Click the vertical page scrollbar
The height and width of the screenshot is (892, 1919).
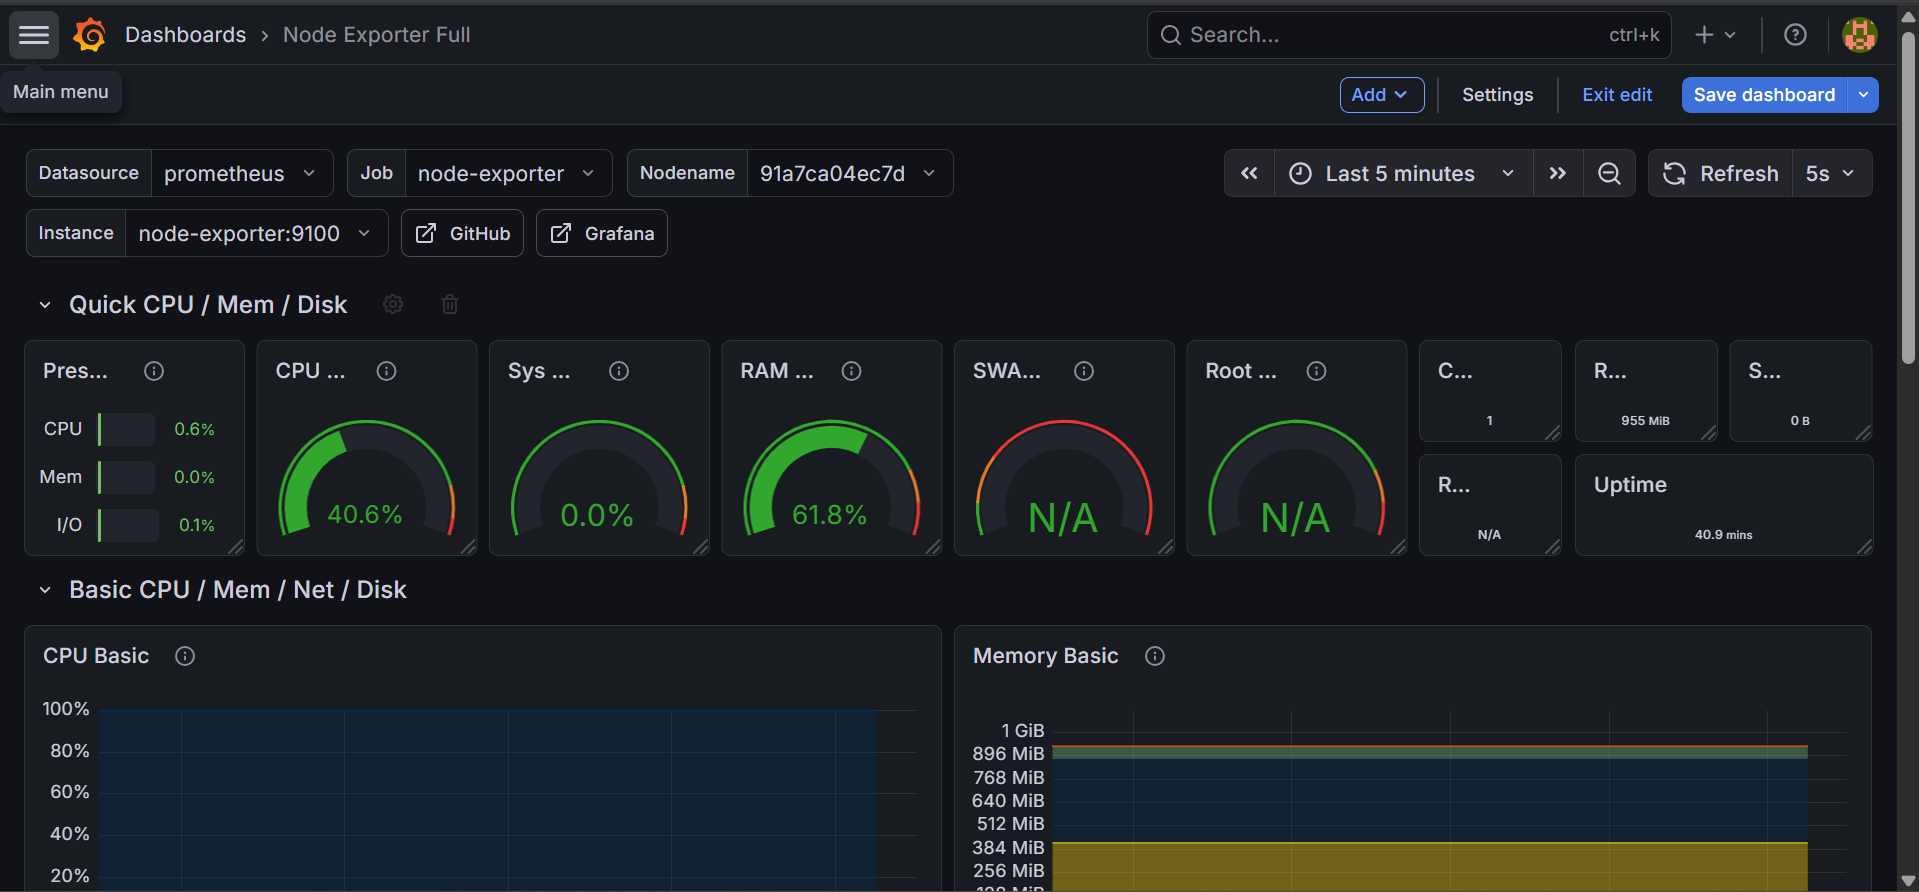(1908, 200)
